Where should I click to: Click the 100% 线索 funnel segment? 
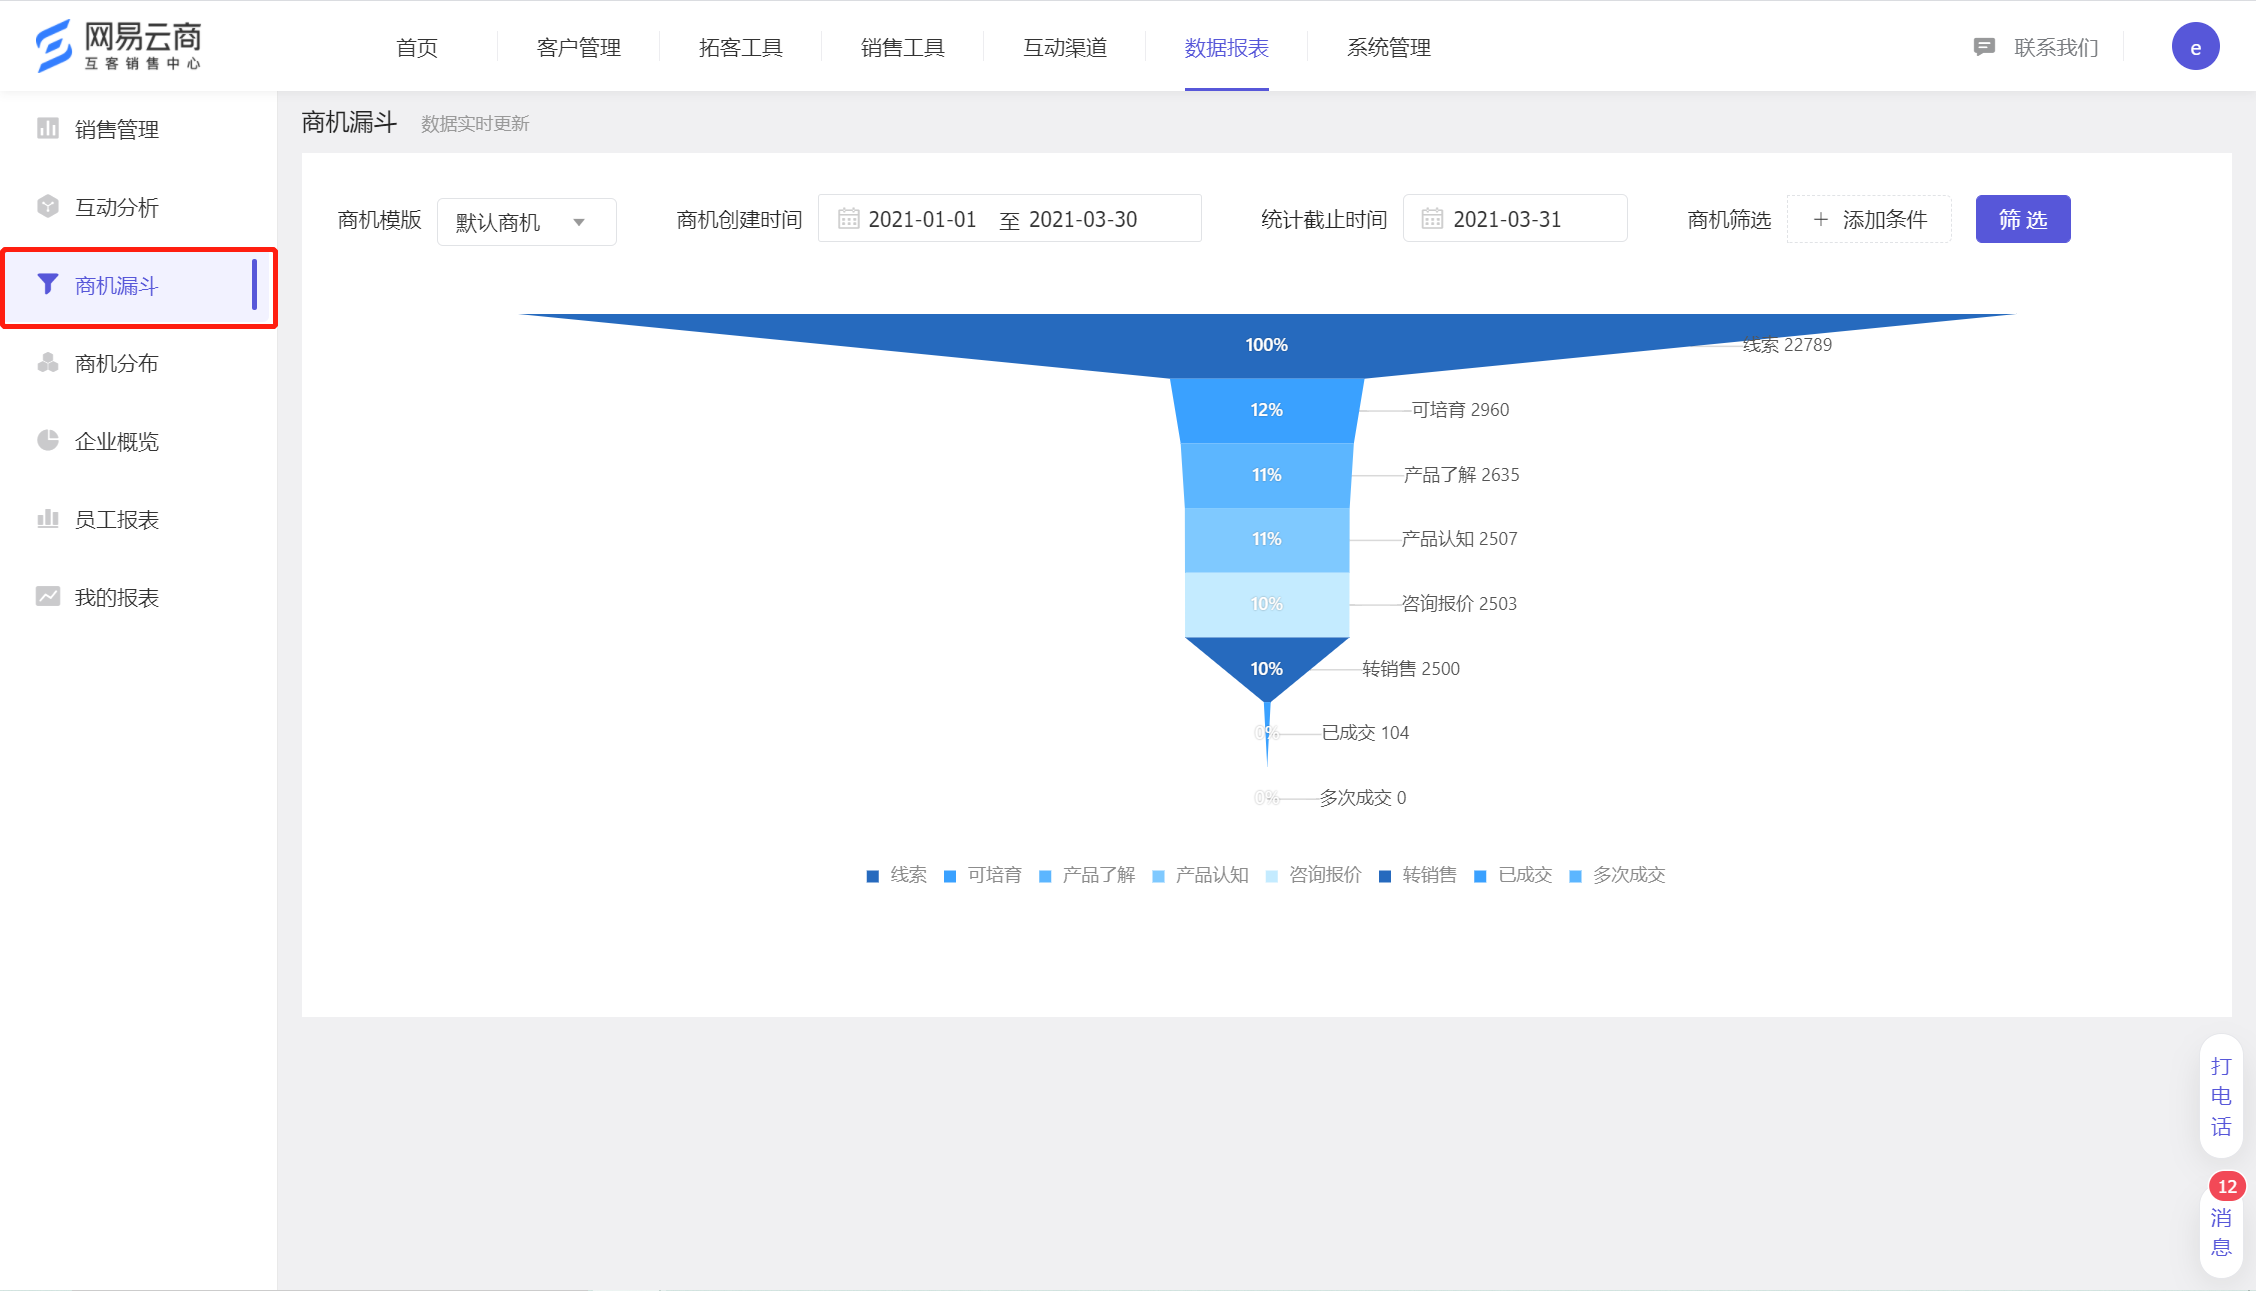(1266, 345)
